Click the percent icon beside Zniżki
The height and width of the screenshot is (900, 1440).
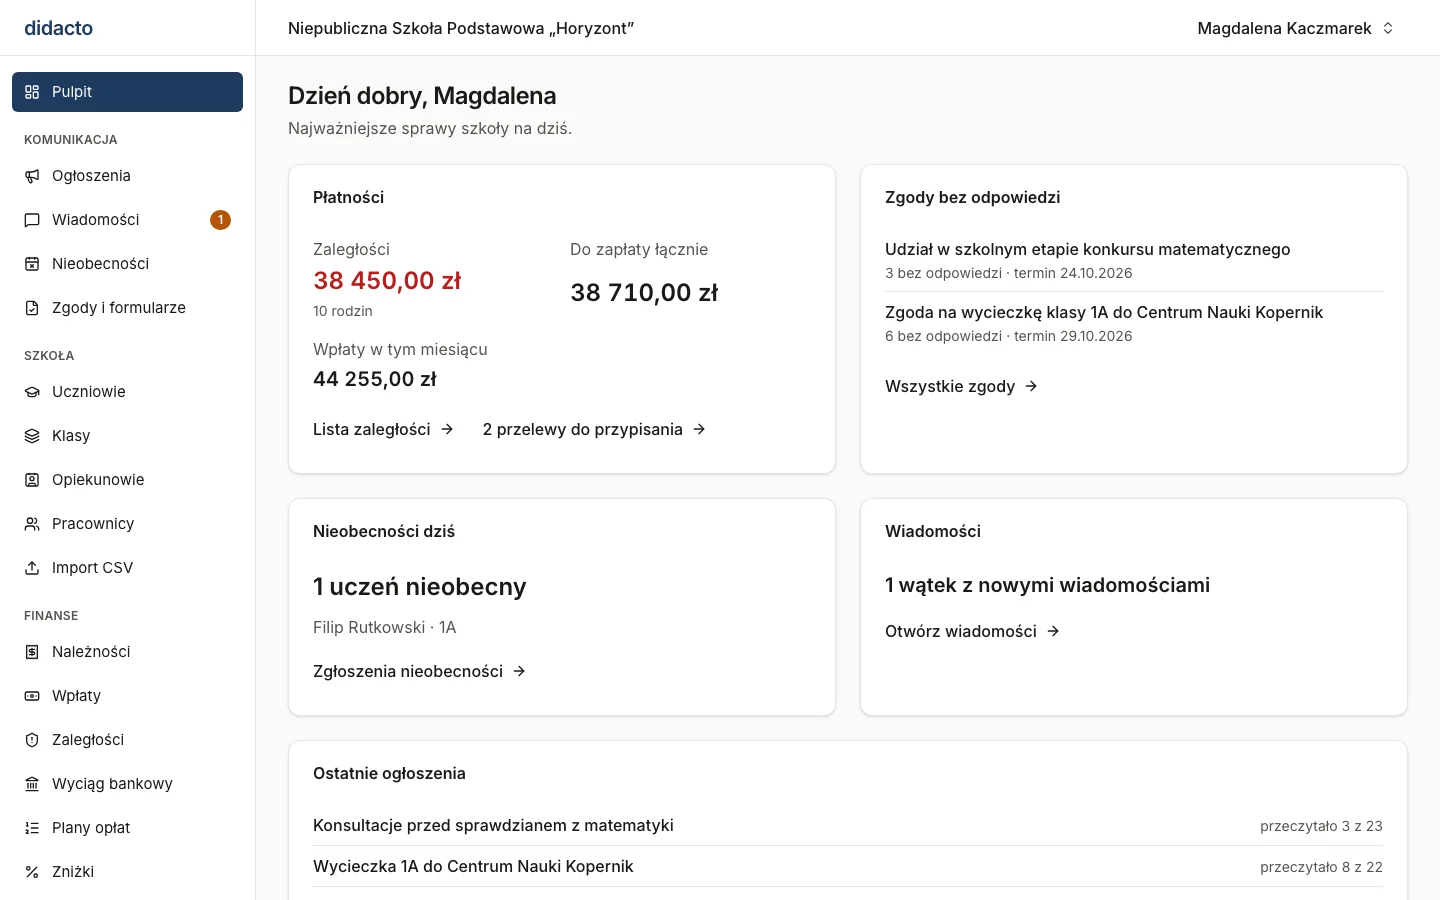pos(32,872)
